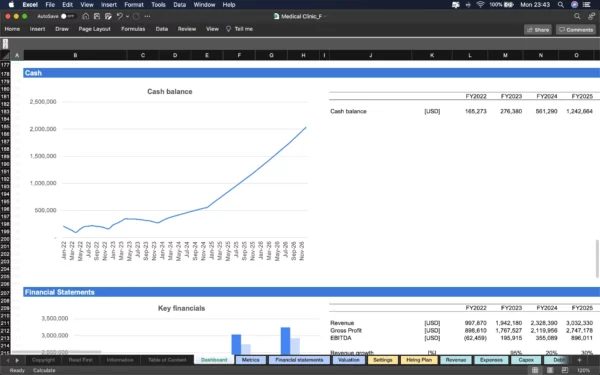Click the vertical scrollbar thumb

(597, 259)
